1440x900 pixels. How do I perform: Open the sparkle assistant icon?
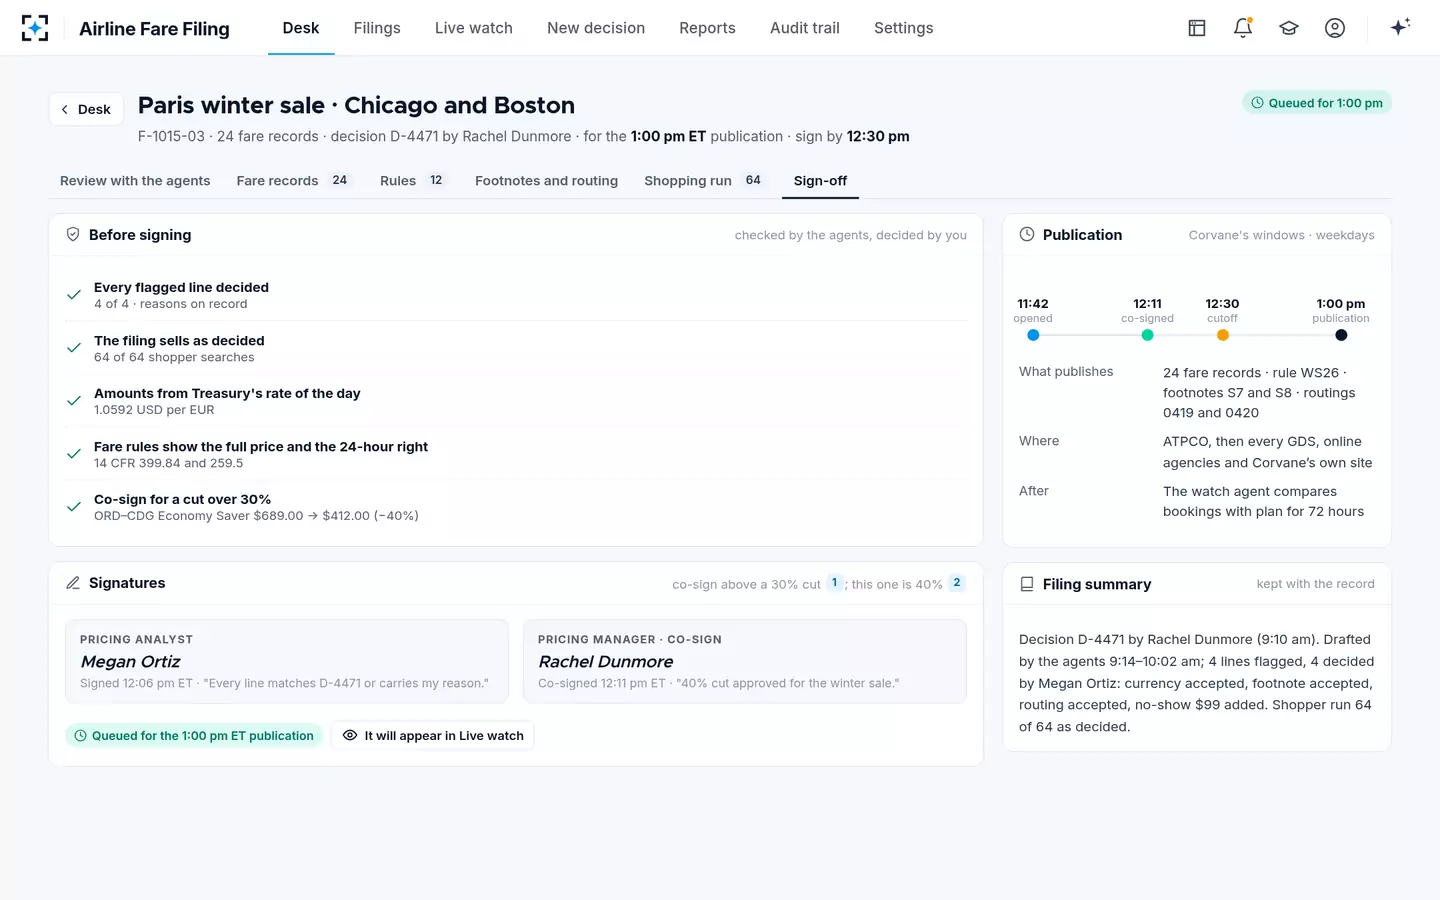click(x=1400, y=27)
